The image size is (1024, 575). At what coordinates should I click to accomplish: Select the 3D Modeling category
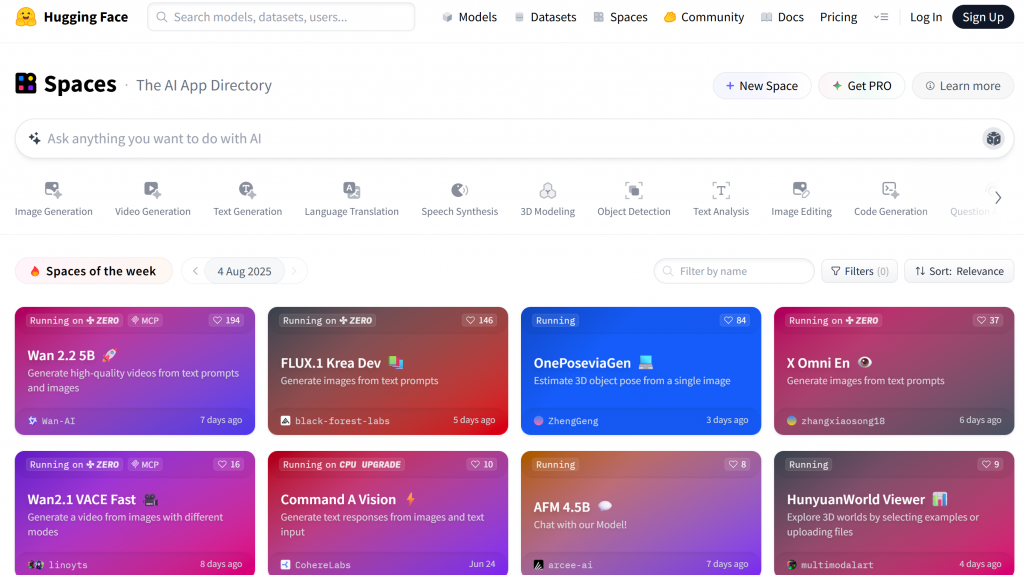click(x=547, y=199)
